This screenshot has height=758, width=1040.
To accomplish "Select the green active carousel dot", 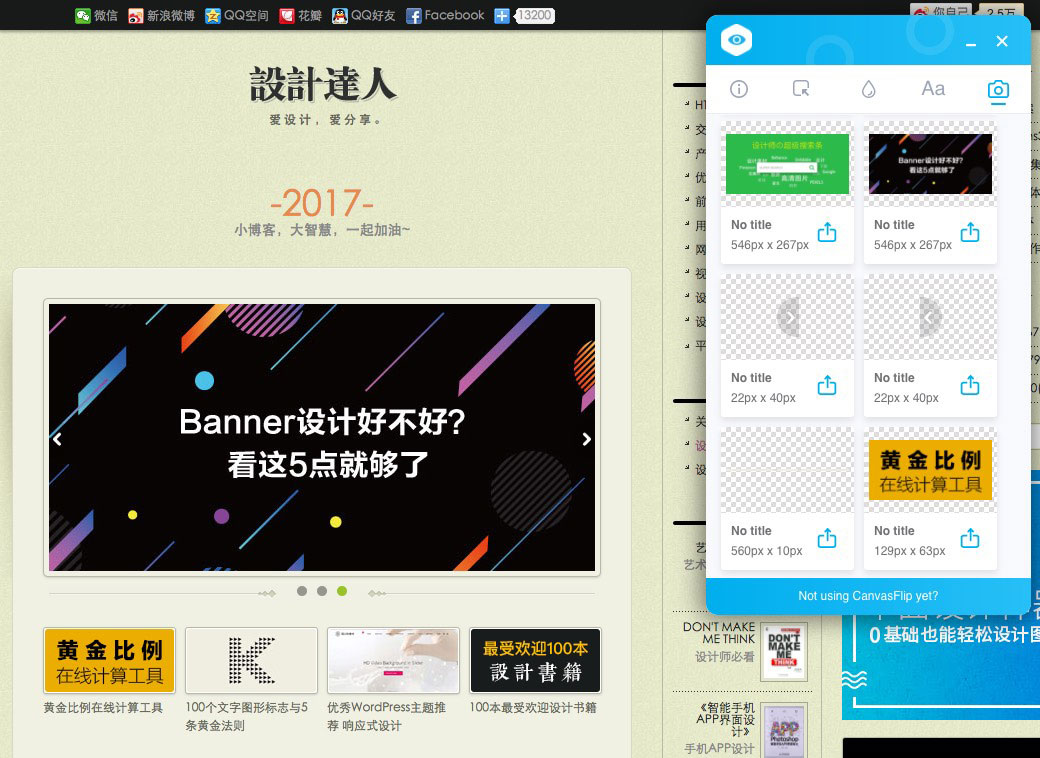I will point(342,591).
